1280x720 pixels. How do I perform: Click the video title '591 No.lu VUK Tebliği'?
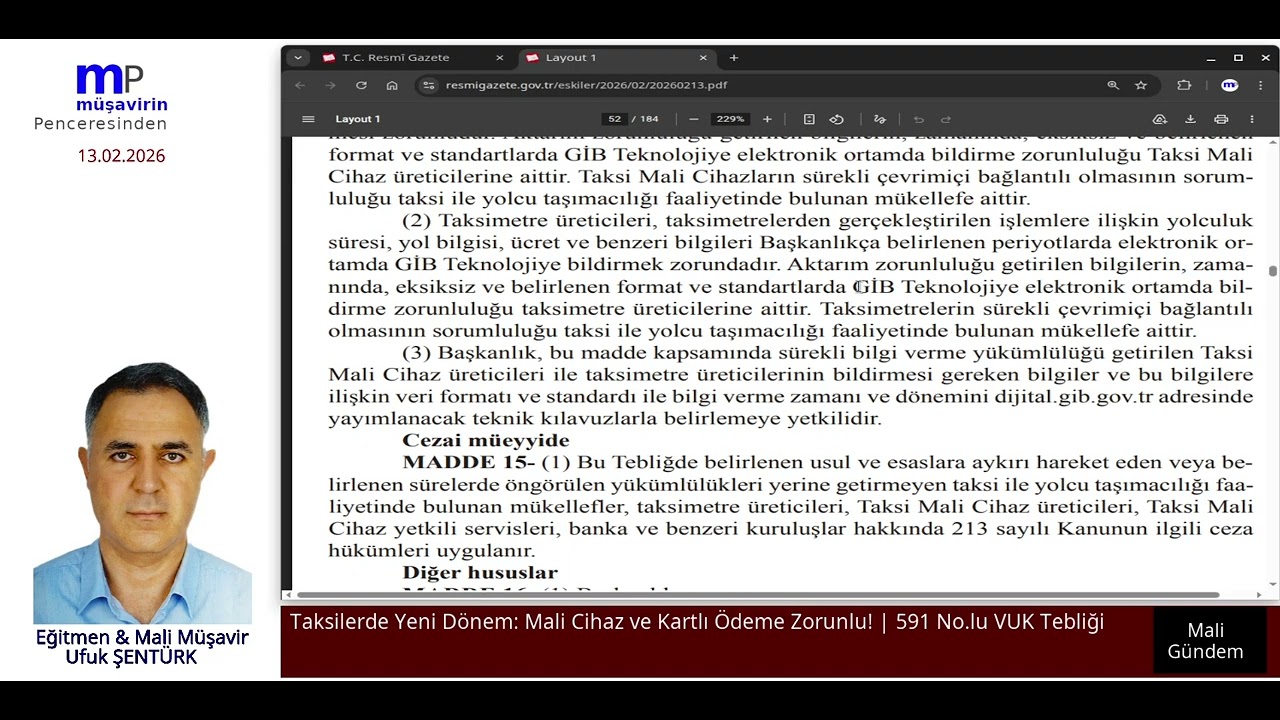click(999, 622)
